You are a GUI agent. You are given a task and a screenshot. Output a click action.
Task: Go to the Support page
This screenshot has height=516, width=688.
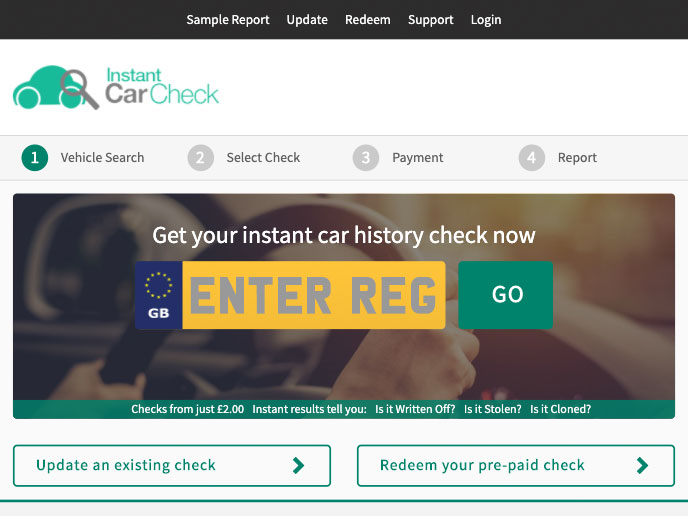pyautogui.click(x=430, y=20)
